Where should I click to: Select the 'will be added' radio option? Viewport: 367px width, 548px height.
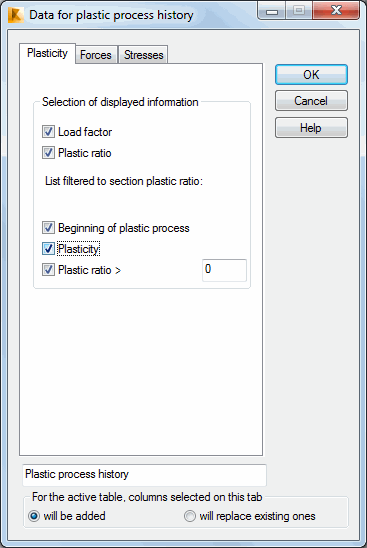34,516
